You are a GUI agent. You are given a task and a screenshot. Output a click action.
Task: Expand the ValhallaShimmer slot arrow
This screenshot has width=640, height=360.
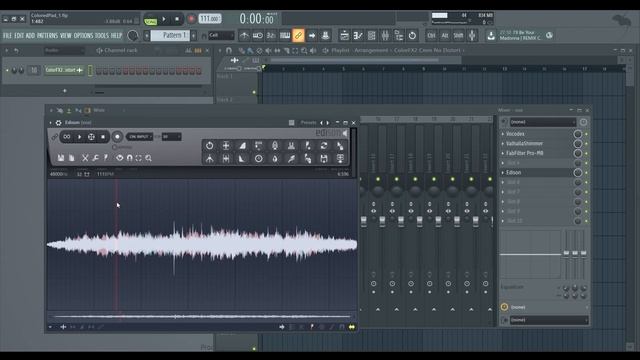(x=503, y=144)
